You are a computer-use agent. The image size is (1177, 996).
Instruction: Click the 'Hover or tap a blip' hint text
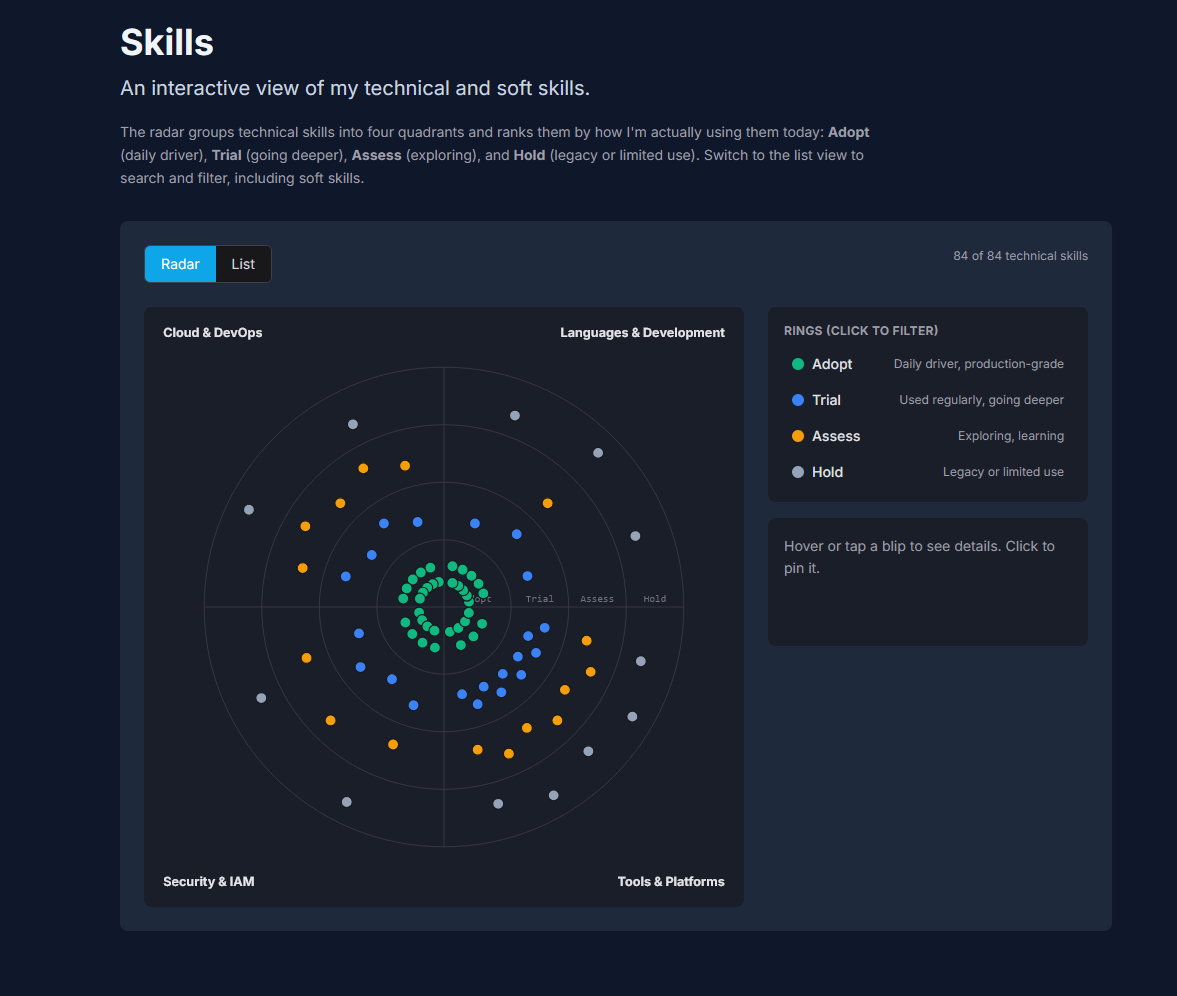point(919,557)
